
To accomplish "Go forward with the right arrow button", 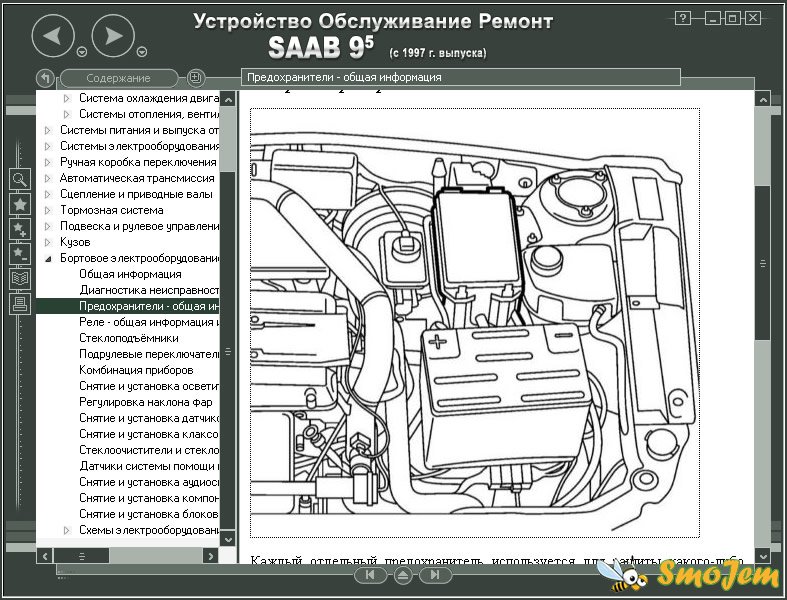I will tap(113, 36).
